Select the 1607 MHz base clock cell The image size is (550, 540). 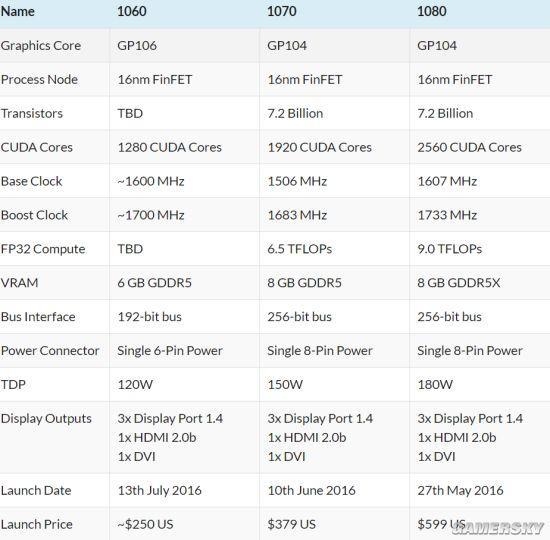click(447, 181)
